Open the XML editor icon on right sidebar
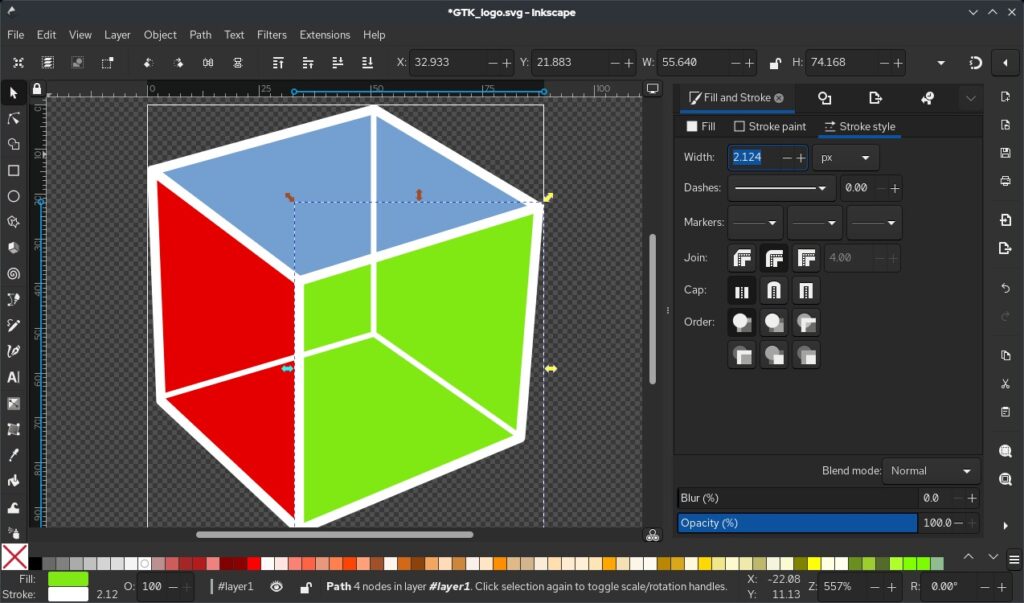The image size is (1024, 603). click(x=1006, y=411)
